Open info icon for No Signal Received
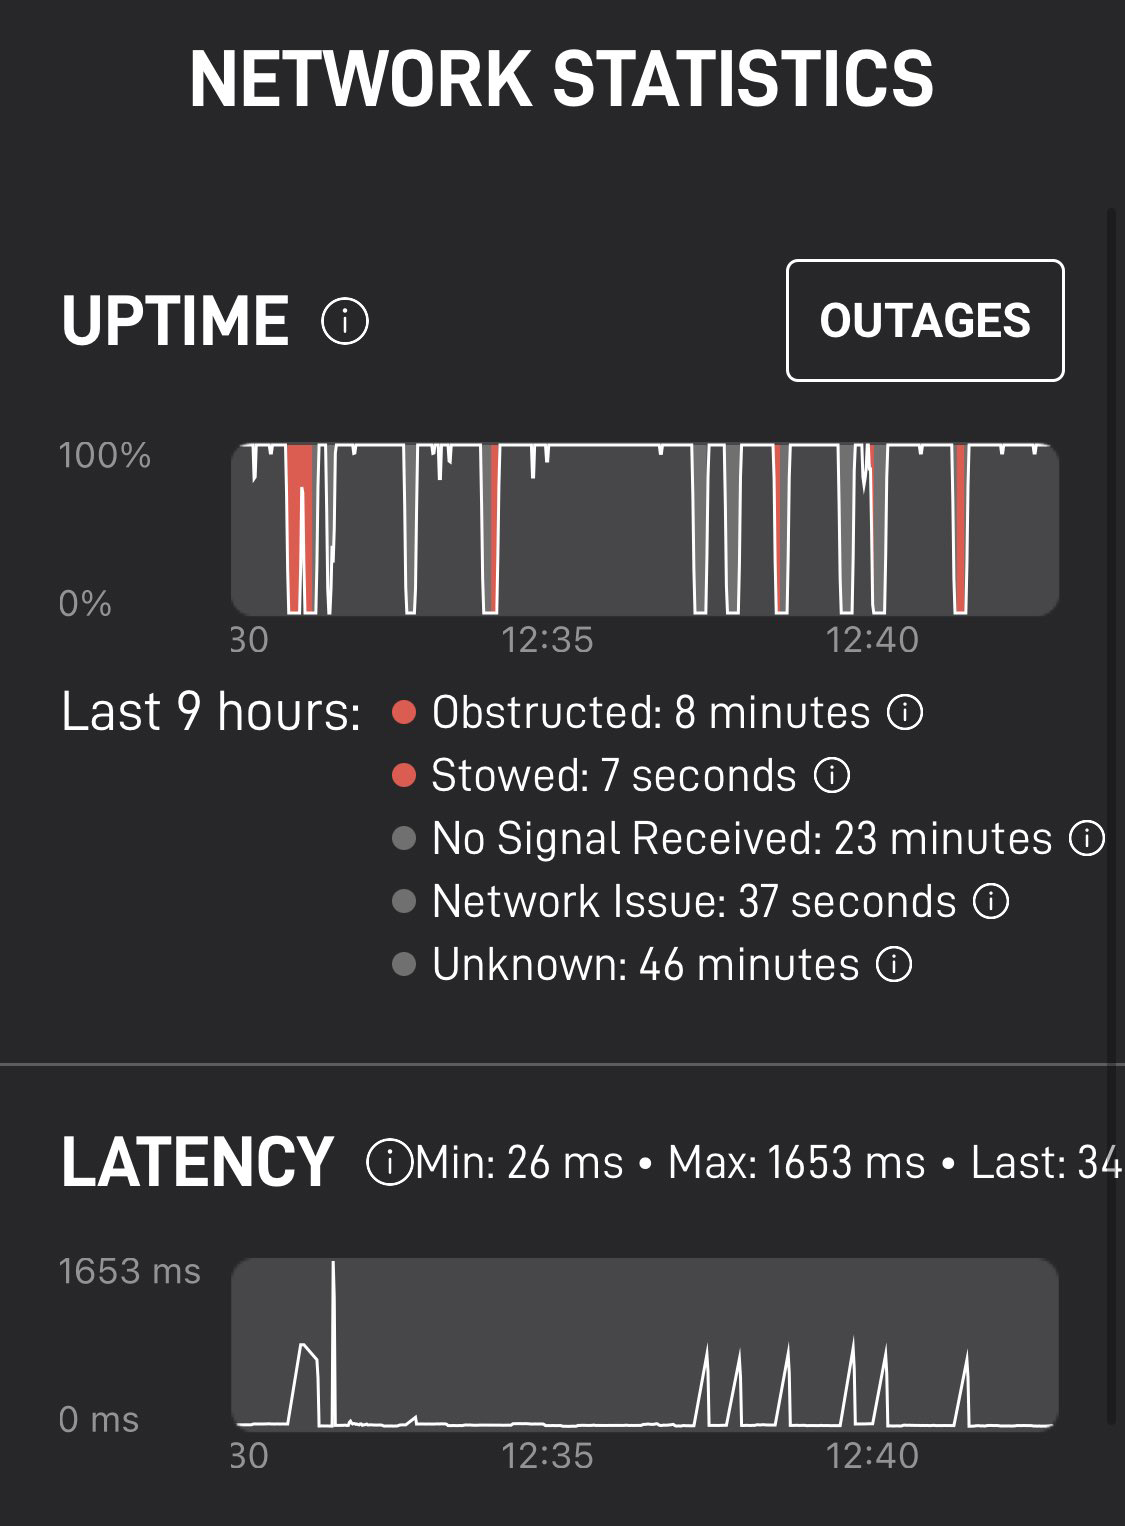The width and height of the screenshot is (1125, 1526). 1087,838
